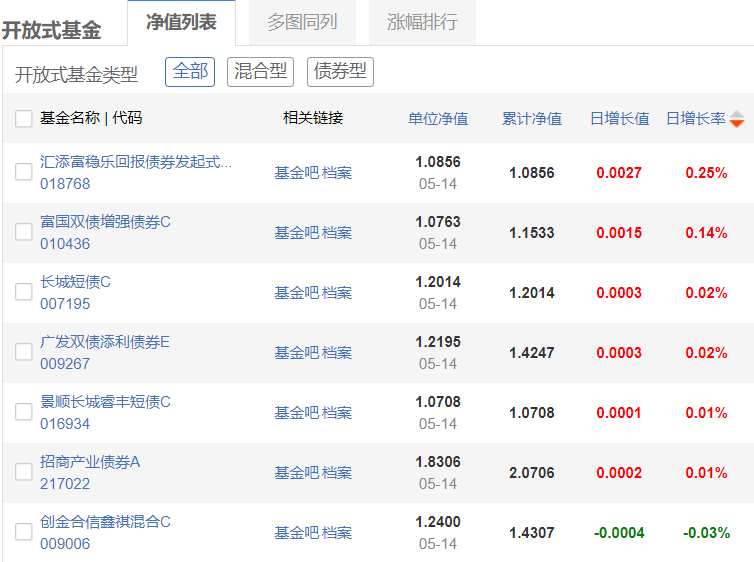Open fund code 016934 link
Screen dimensions: 754x562
65,424
